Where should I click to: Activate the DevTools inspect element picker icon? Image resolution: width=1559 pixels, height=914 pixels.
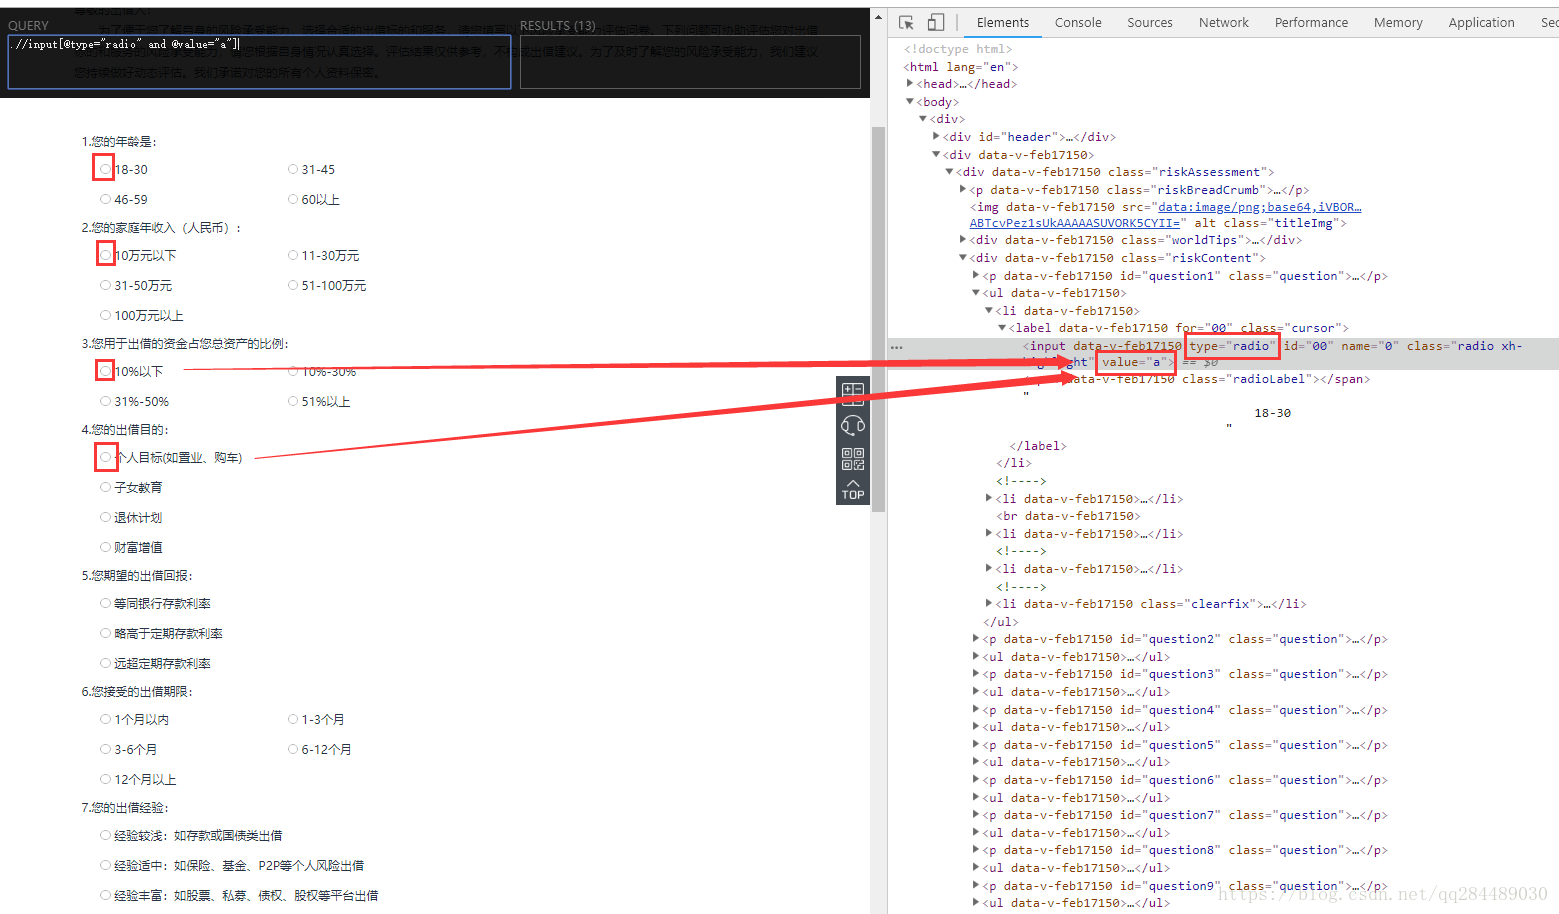pyautogui.click(x=906, y=22)
